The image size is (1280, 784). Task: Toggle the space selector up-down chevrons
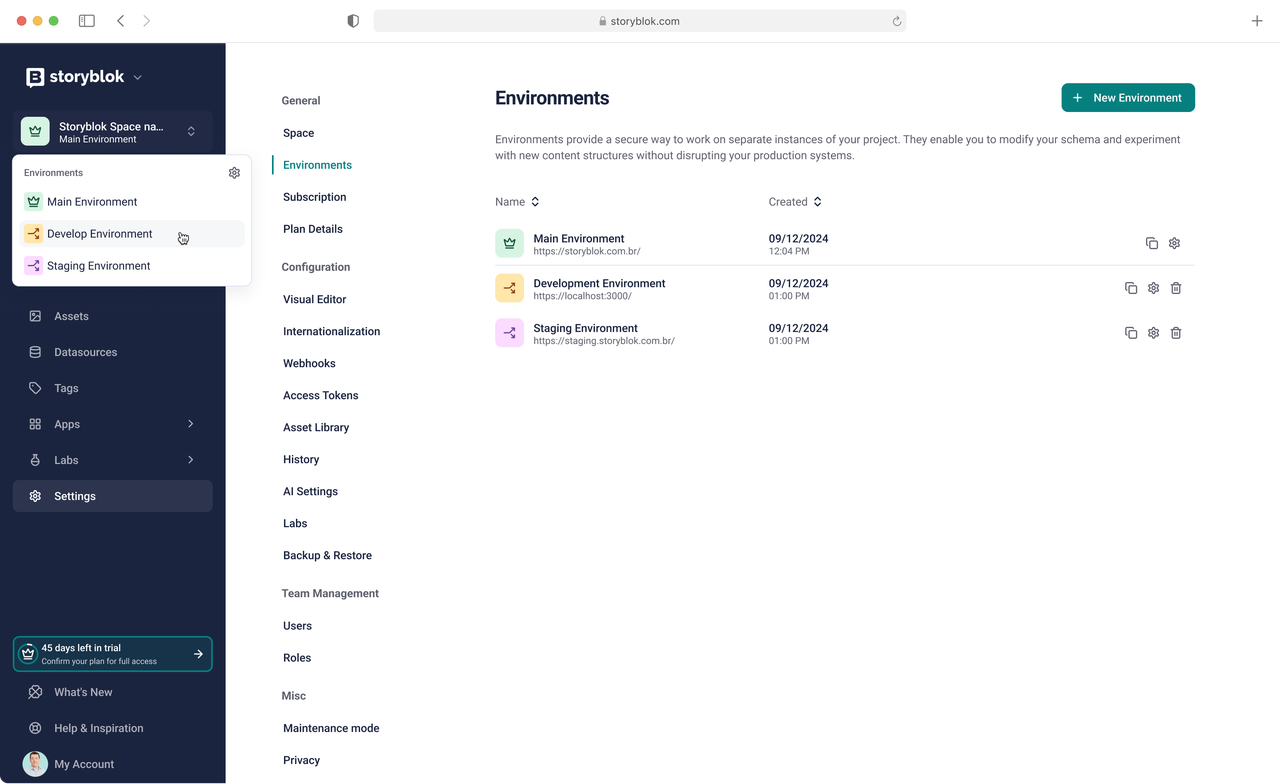pos(191,131)
